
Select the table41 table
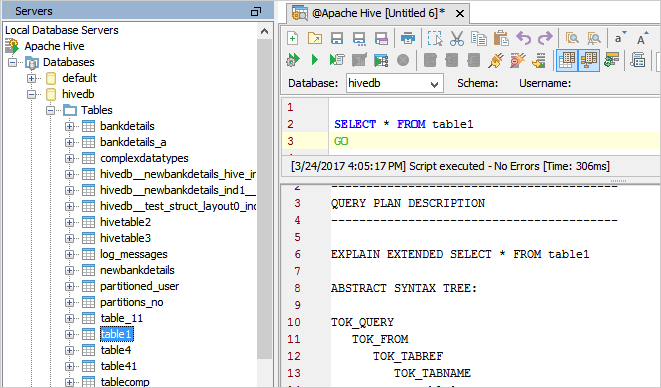pos(118,366)
